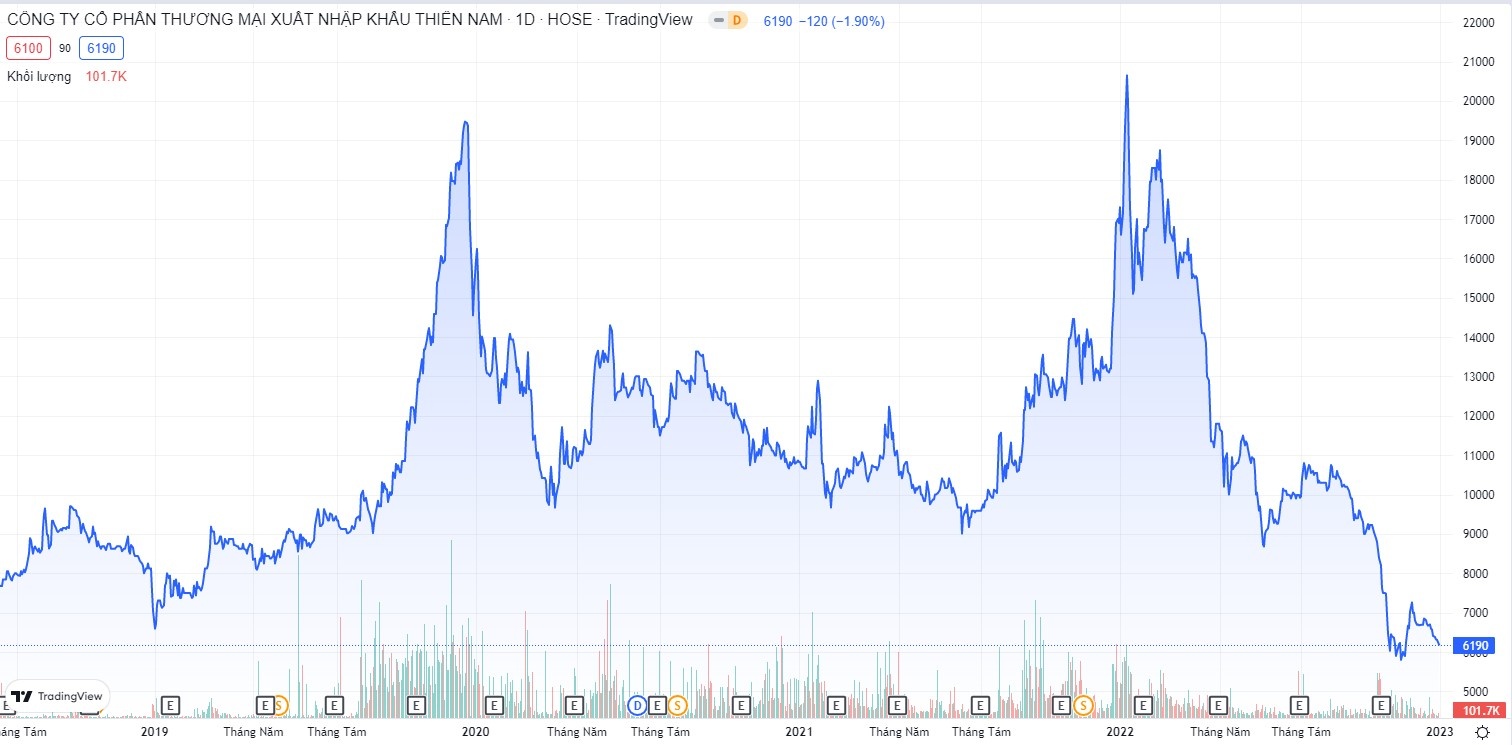Select the Khối lượng volume indicator label

point(39,76)
